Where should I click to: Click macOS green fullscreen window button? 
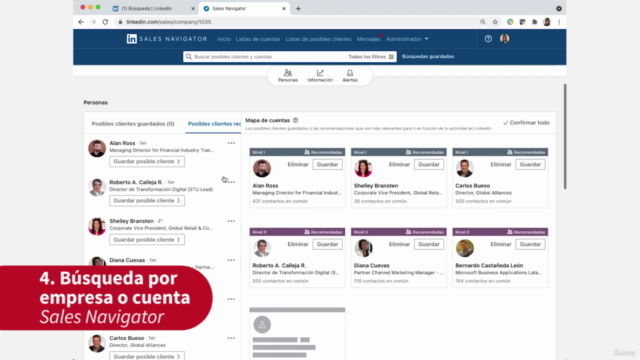click(98, 7)
